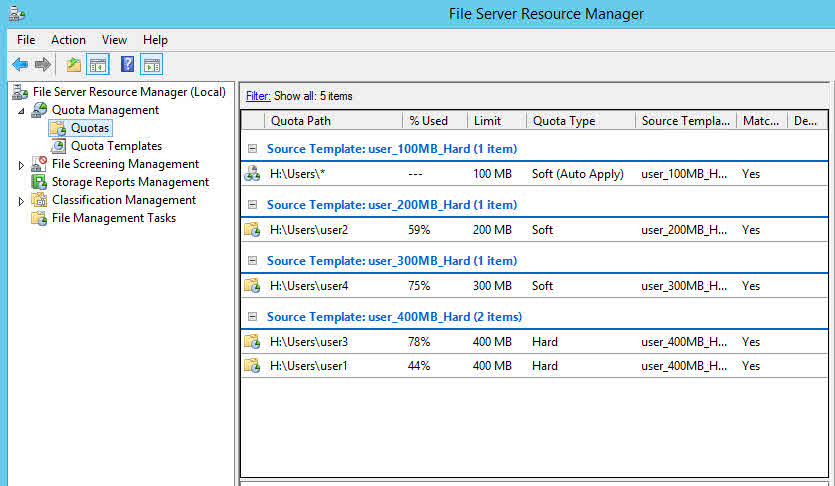Click the Storage Reports Management icon
Screen dimensions: 835x486
[39, 182]
